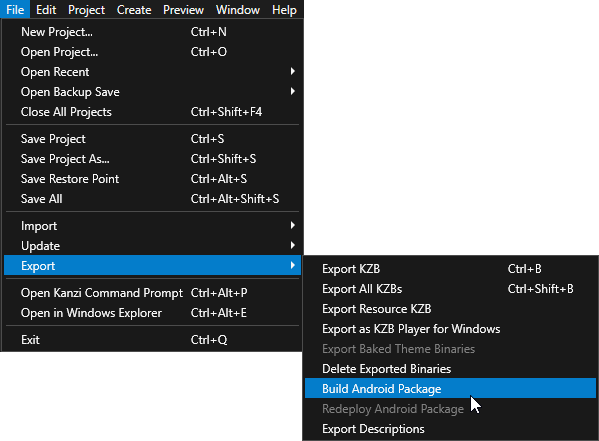Choose New Project from File menu
This screenshot has width=599, height=441.
pos(152,32)
